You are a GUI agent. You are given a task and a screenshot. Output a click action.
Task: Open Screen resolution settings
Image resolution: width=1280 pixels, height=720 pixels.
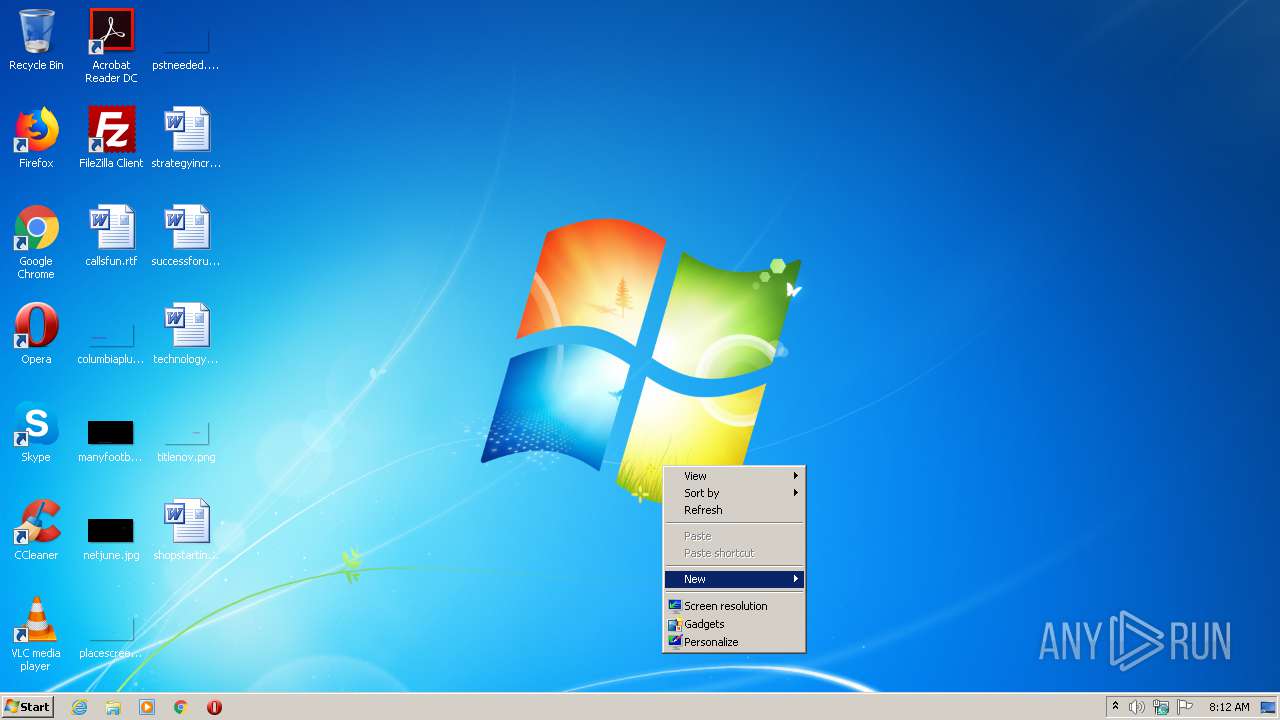(x=734, y=606)
